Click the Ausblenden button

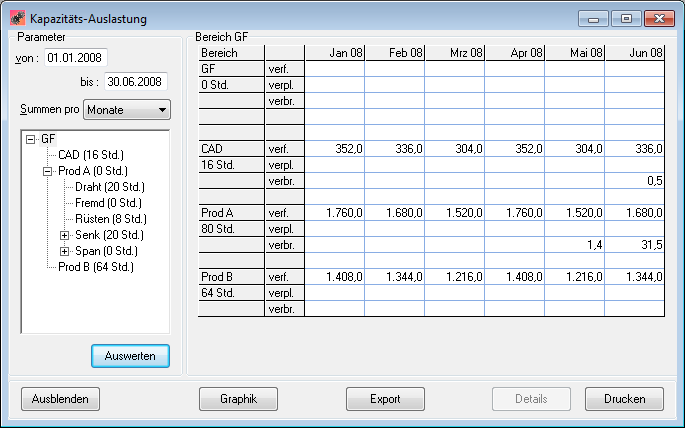point(60,399)
